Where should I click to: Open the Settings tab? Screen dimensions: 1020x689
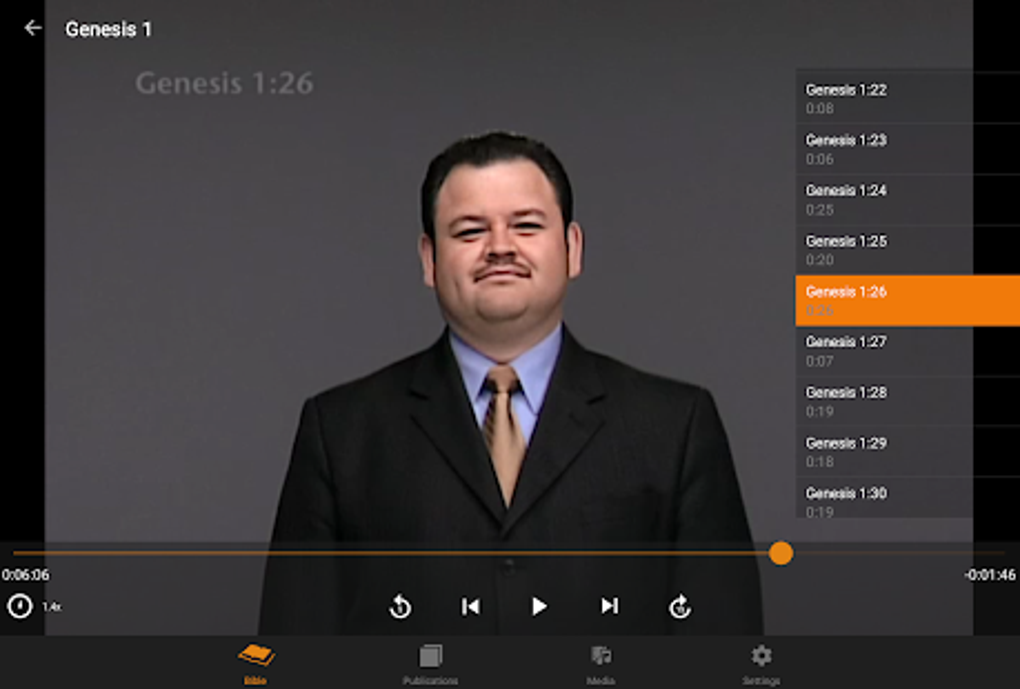click(760, 657)
